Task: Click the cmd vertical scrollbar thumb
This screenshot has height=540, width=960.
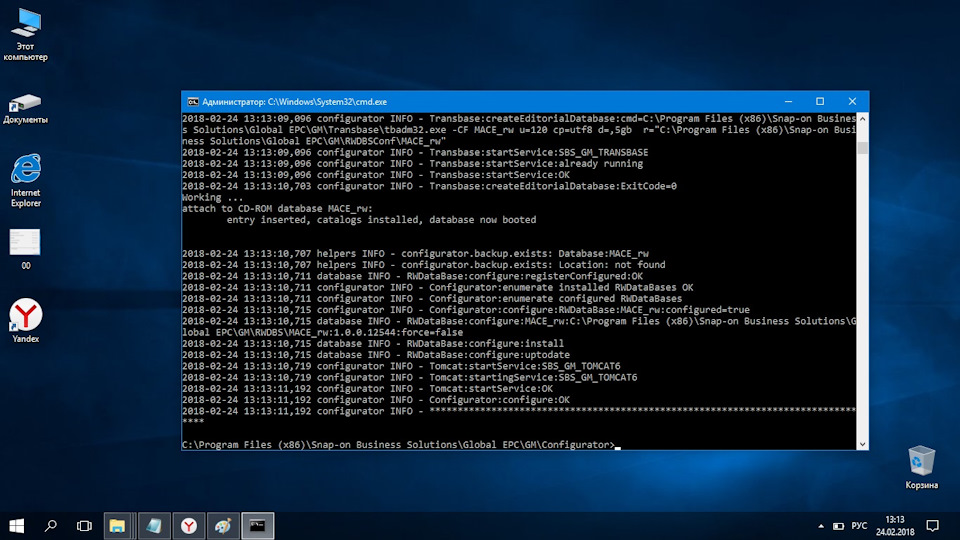Action: tap(863, 148)
